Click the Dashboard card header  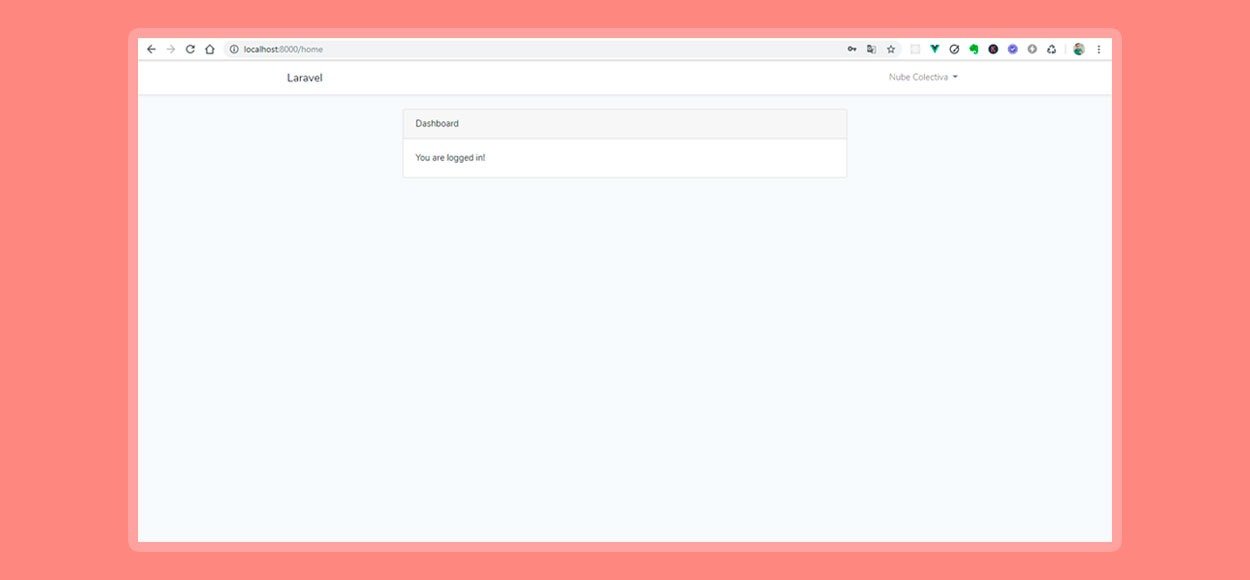[x=625, y=124]
